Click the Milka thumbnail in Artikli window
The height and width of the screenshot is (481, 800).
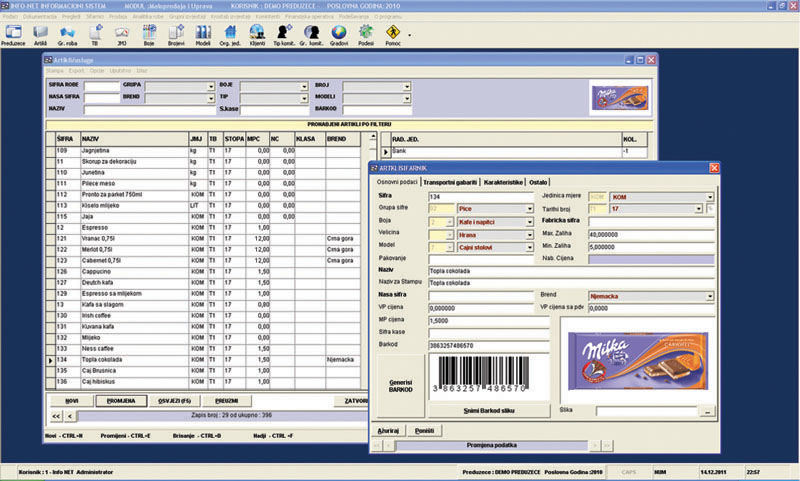[620, 98]
